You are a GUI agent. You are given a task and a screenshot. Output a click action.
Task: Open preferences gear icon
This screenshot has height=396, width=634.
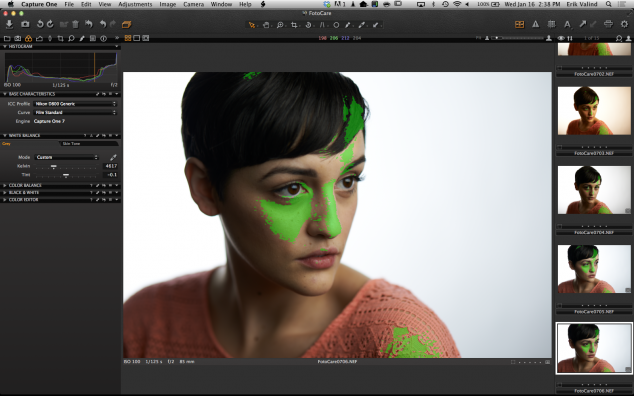625,24
